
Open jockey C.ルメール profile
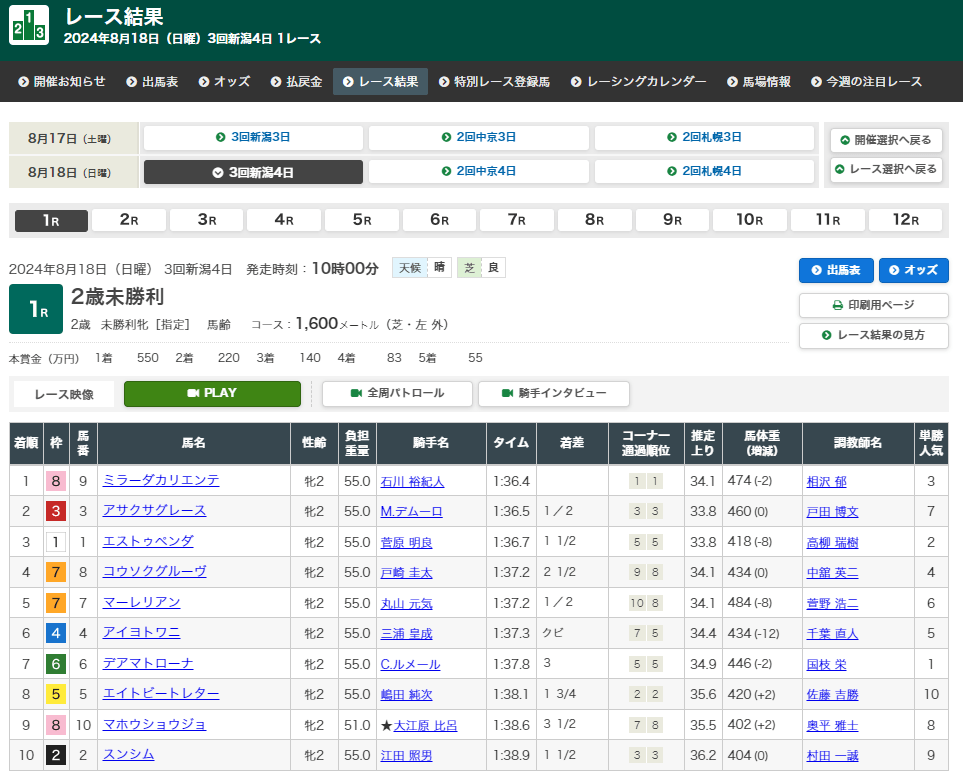coord(410,665)
